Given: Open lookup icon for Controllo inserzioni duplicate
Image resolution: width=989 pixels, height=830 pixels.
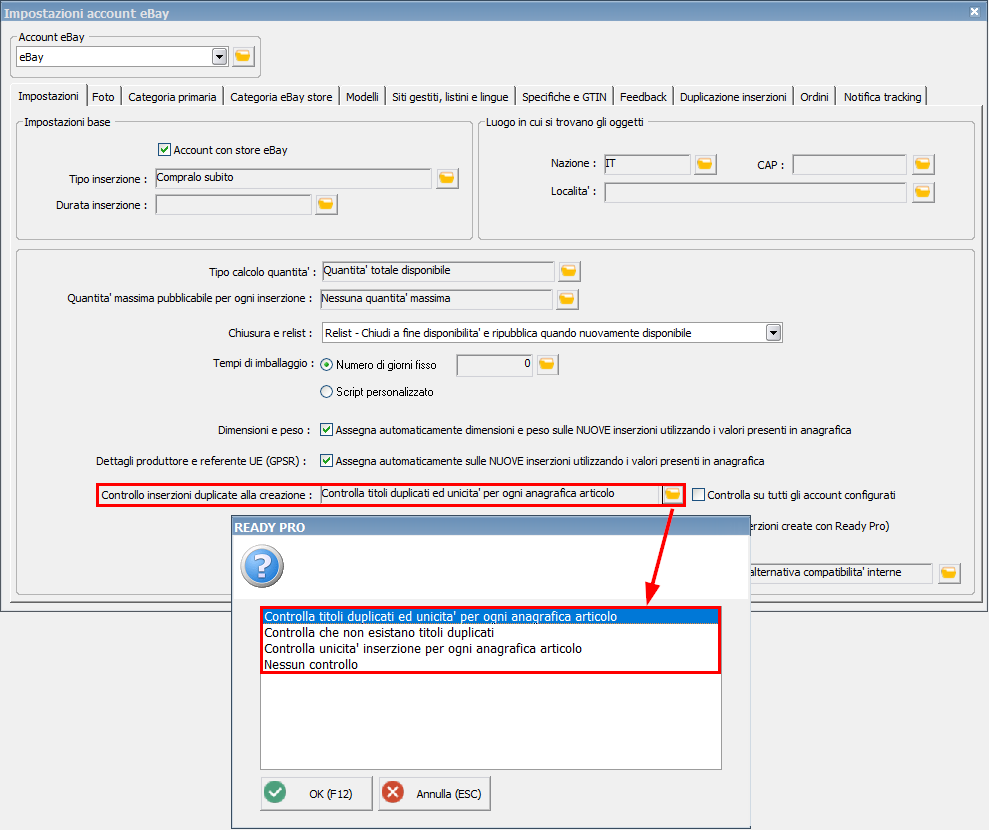Looking at the screenshot, I should [672, 494].
